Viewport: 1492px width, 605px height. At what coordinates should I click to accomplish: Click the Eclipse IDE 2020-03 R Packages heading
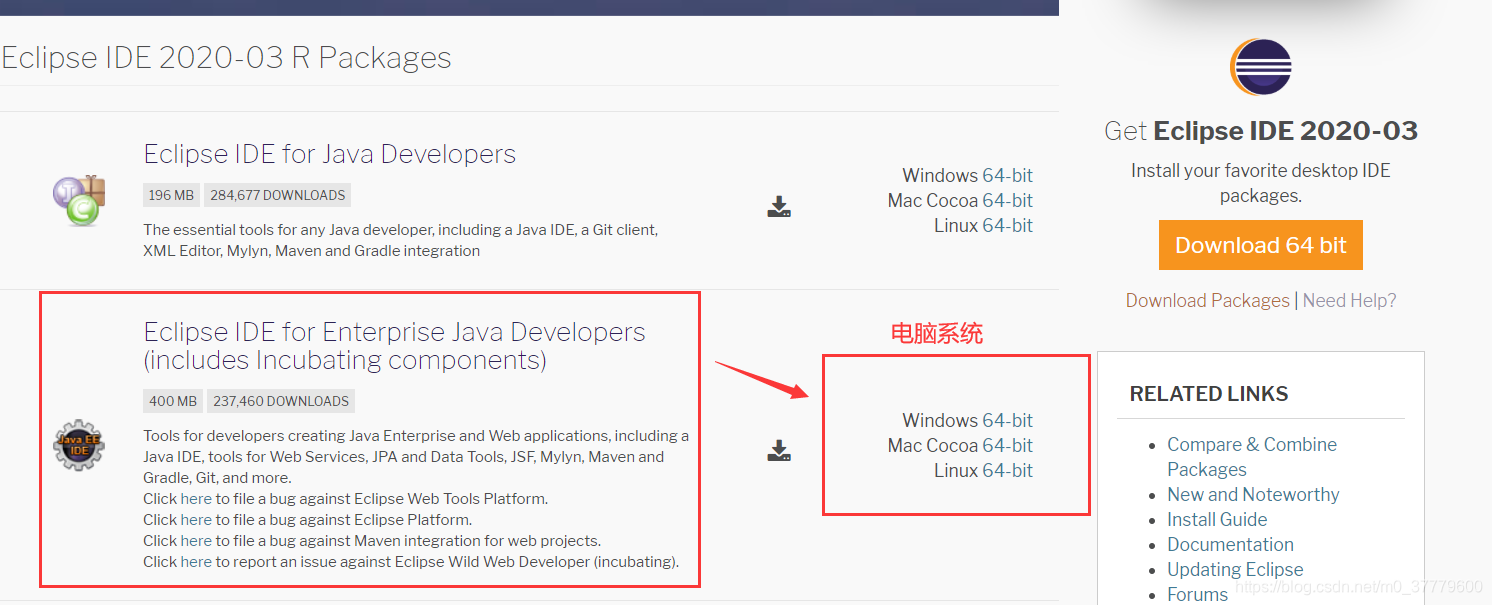click(x=226, y=58)
